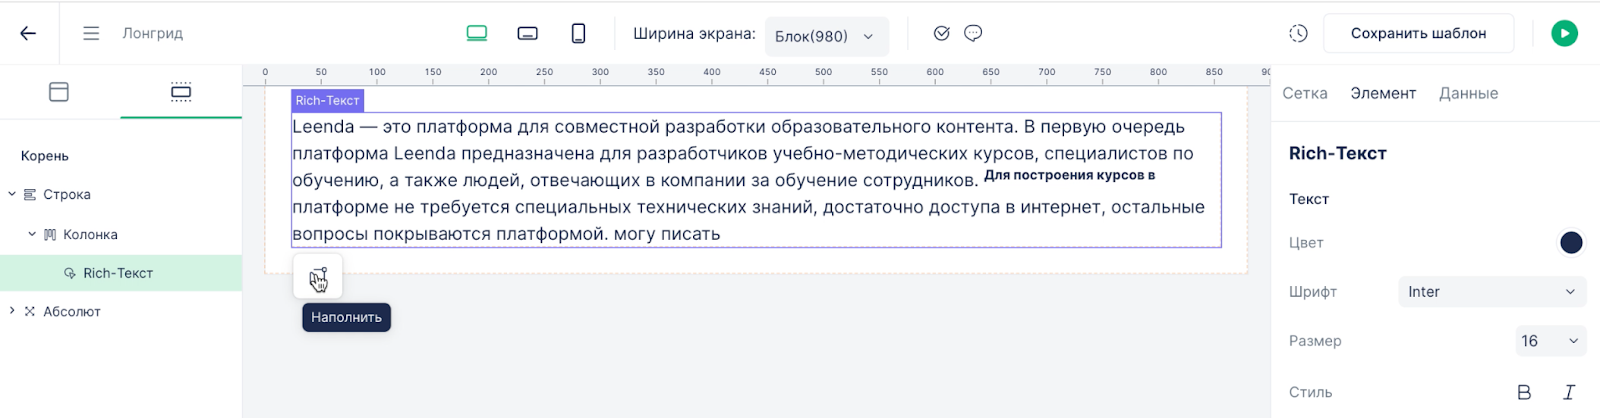The width and height of the screenshot is (1600, 418).
Task: Select the mobile phone preview icon
Action: [578, 33]
